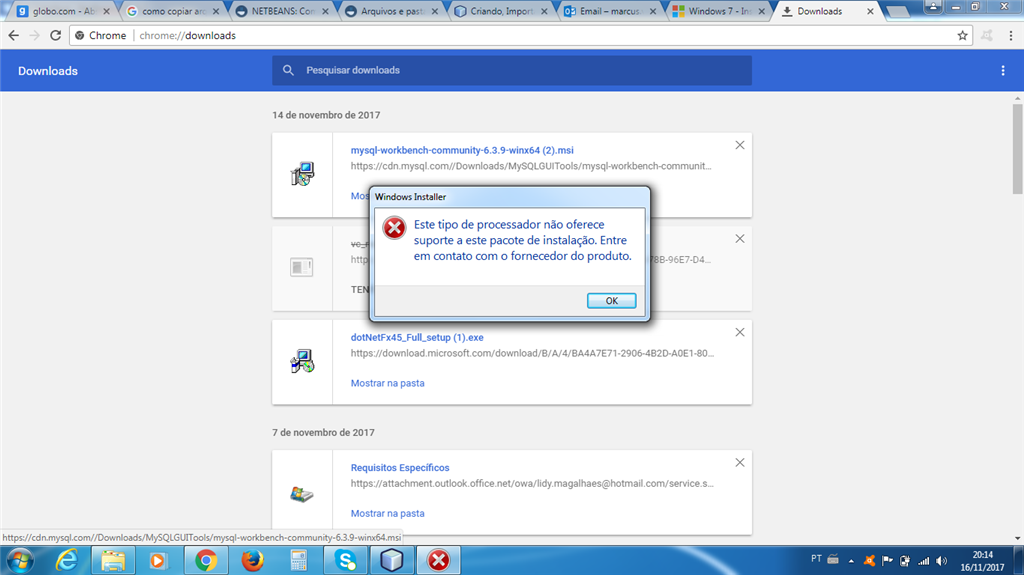1024x575 pixels.
Task: Click the search magnifier icon in Downloads
Action: click(288, 70)
